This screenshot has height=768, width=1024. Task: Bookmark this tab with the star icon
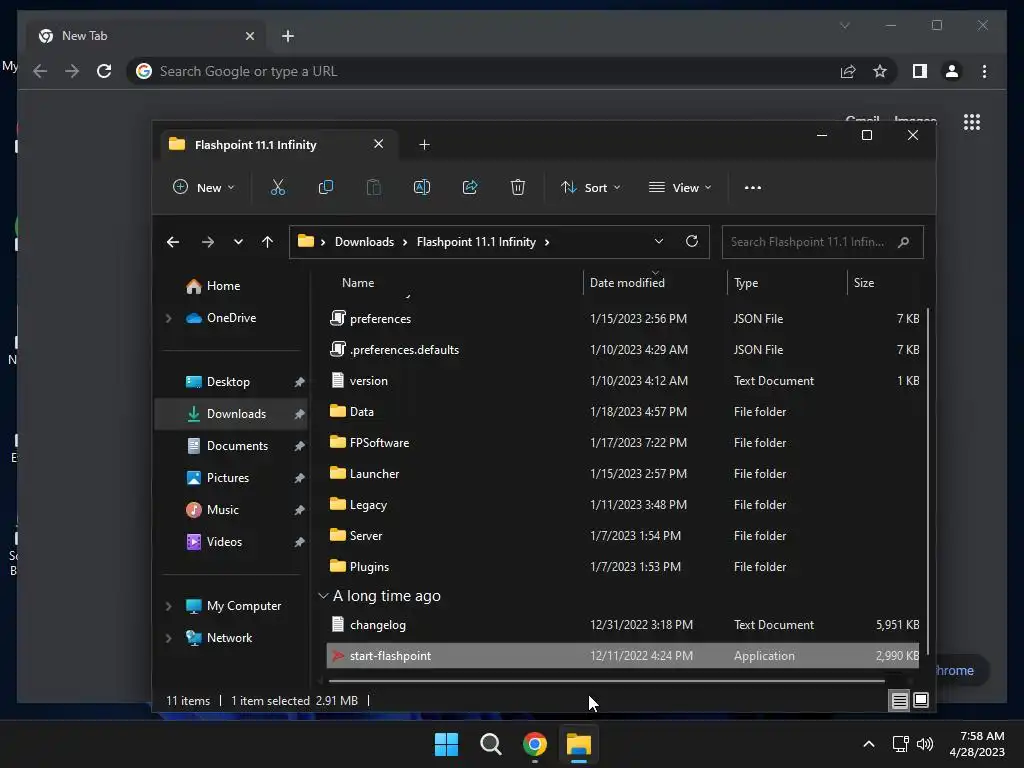880,71
